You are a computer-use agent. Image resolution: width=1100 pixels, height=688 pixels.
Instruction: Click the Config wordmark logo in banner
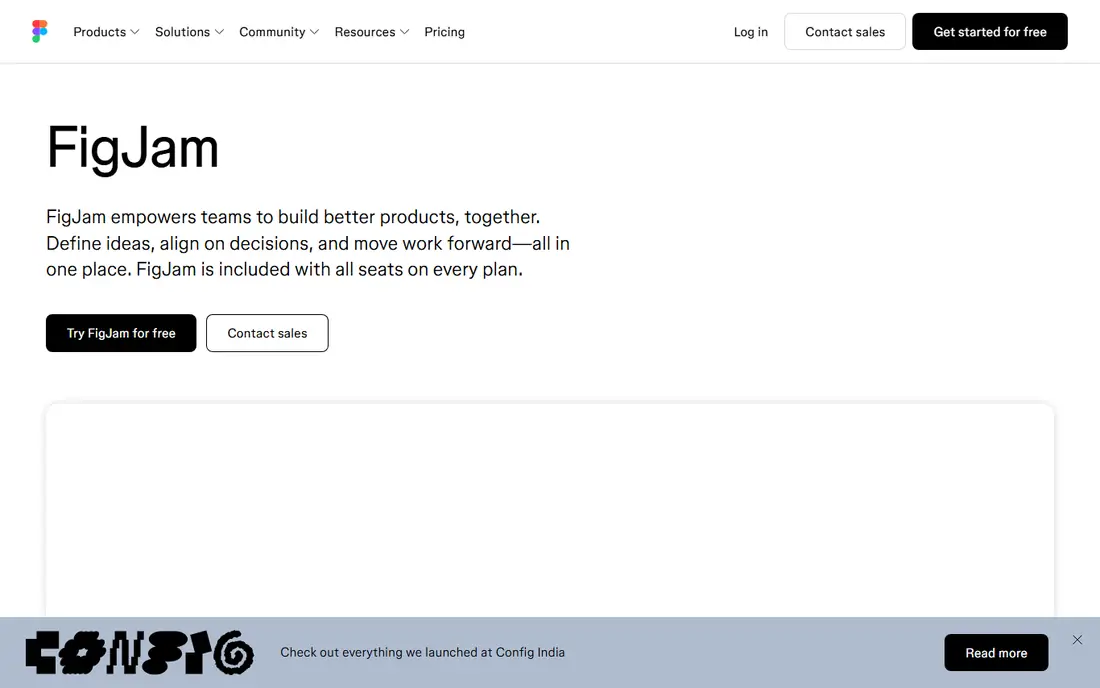point(140,653)
